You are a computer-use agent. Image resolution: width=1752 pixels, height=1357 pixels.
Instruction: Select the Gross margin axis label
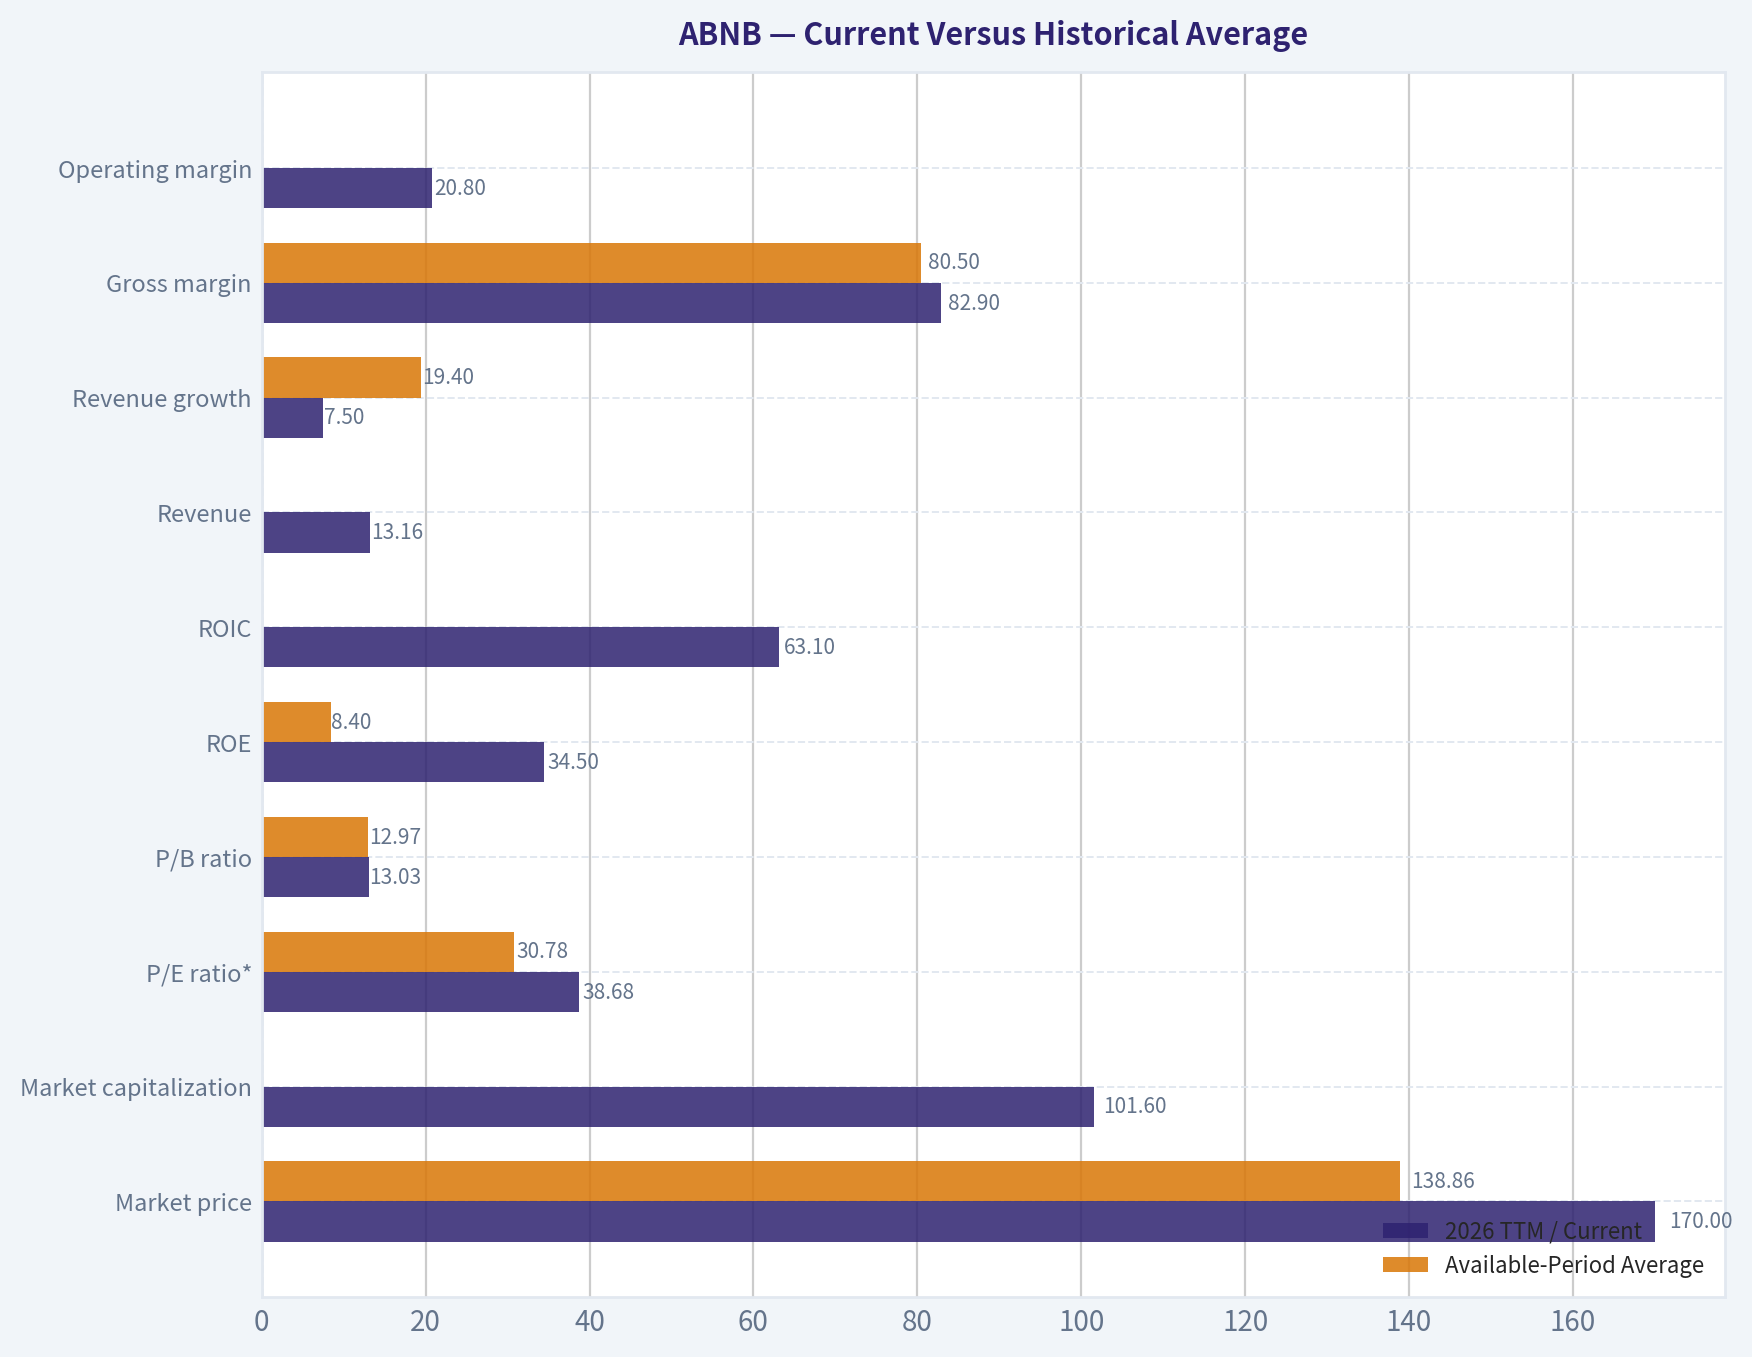(x=179, y=284)
